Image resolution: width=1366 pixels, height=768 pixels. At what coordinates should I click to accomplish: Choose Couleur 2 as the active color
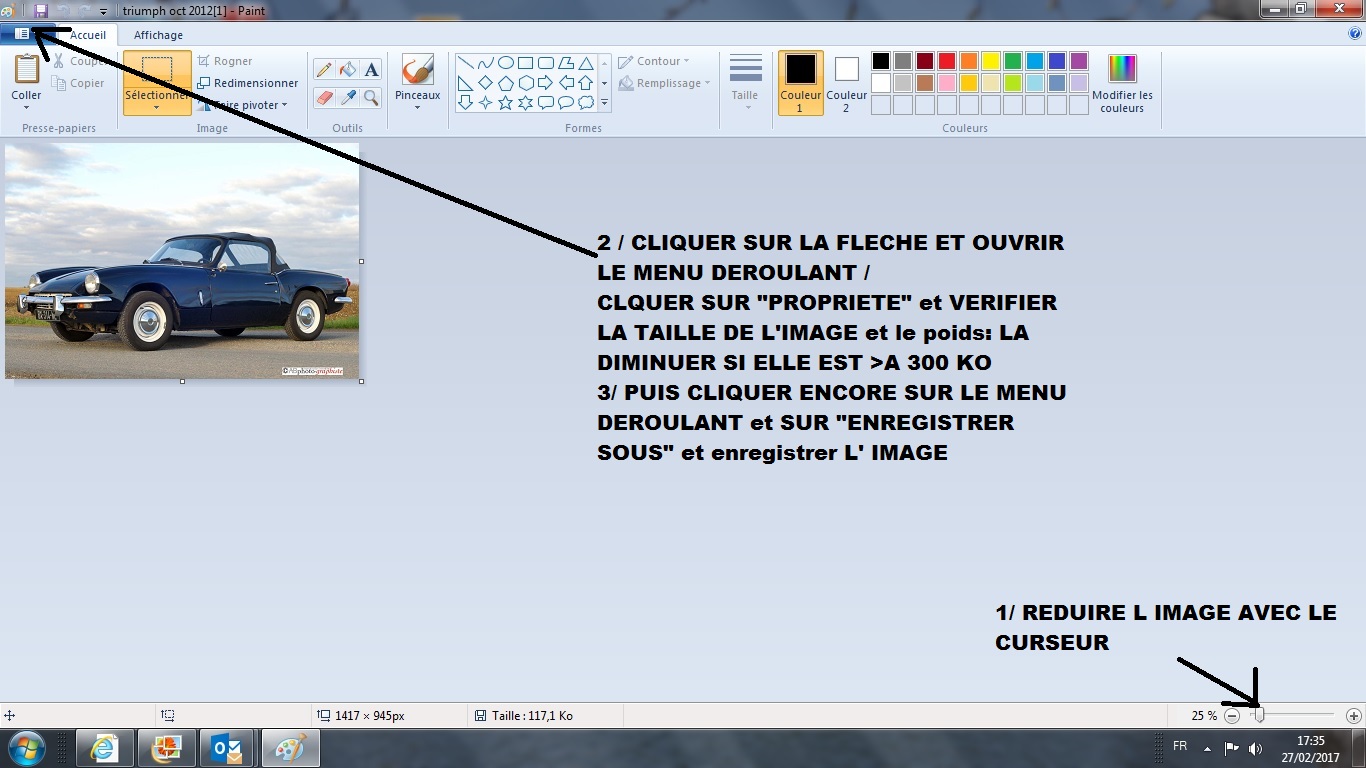pyautogui.click(x=846, y=83)
